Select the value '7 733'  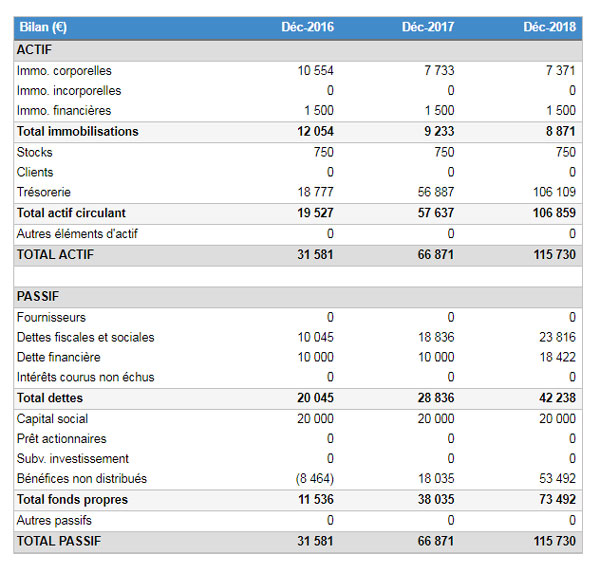[x=439, y=70]
